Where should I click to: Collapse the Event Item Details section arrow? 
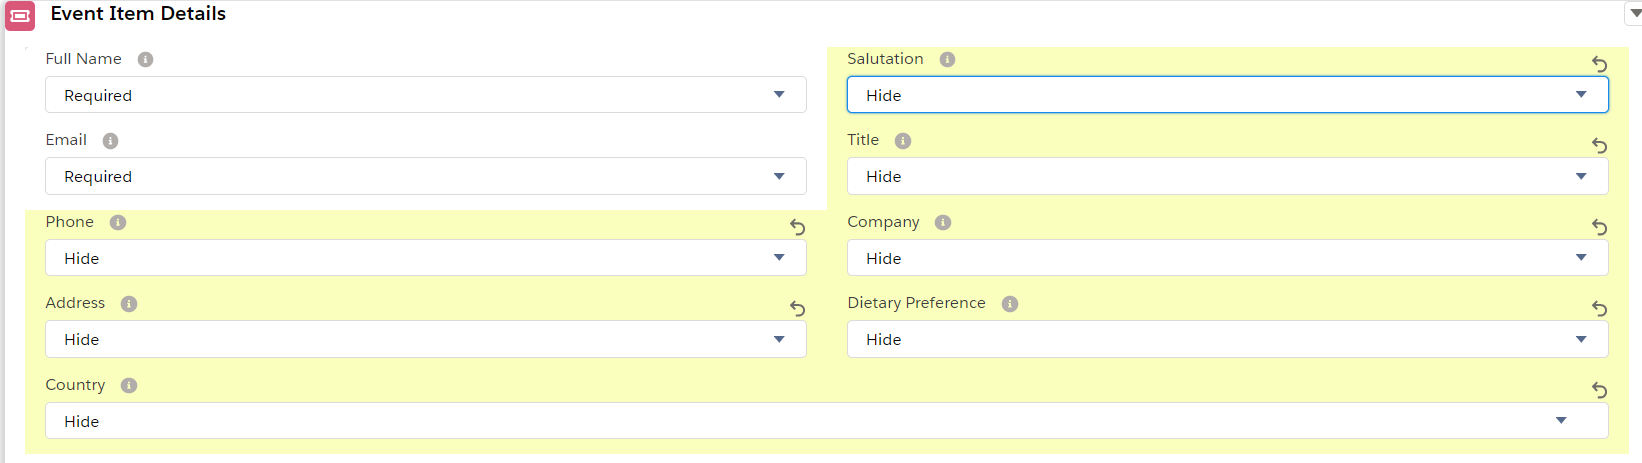(x=1635, y=14)
